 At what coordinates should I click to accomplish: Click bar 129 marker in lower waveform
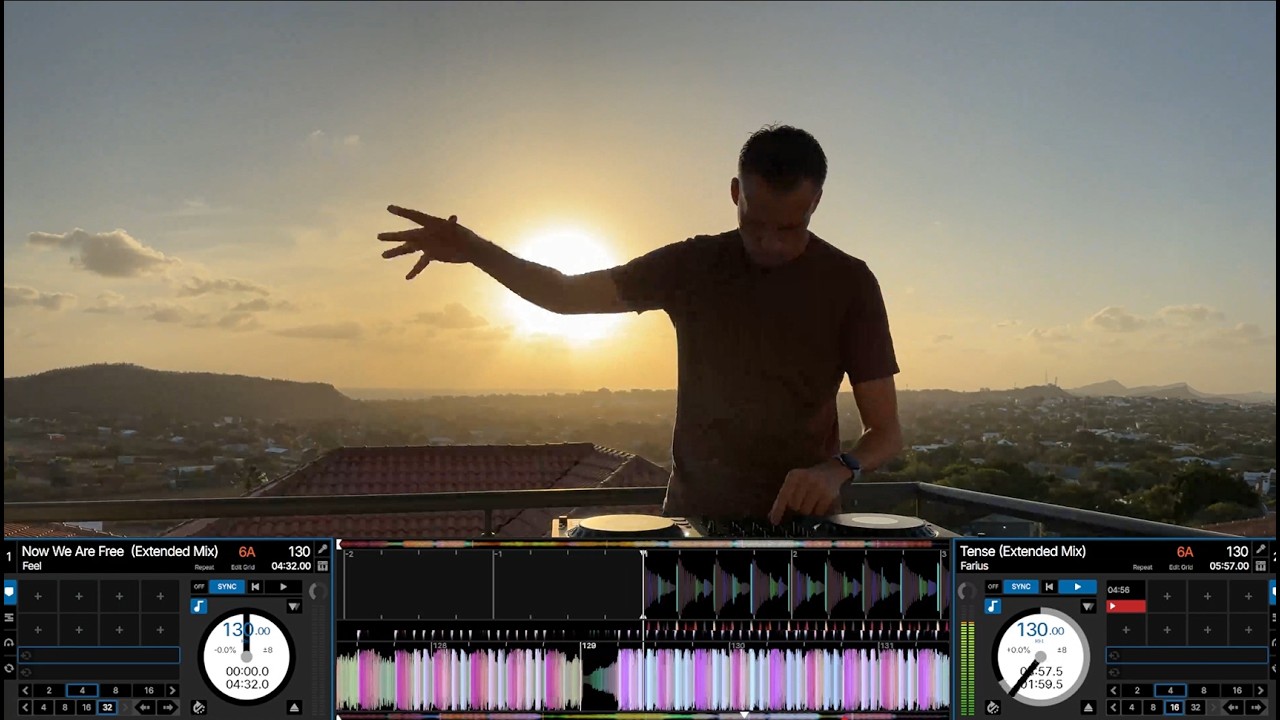(589, 646)
